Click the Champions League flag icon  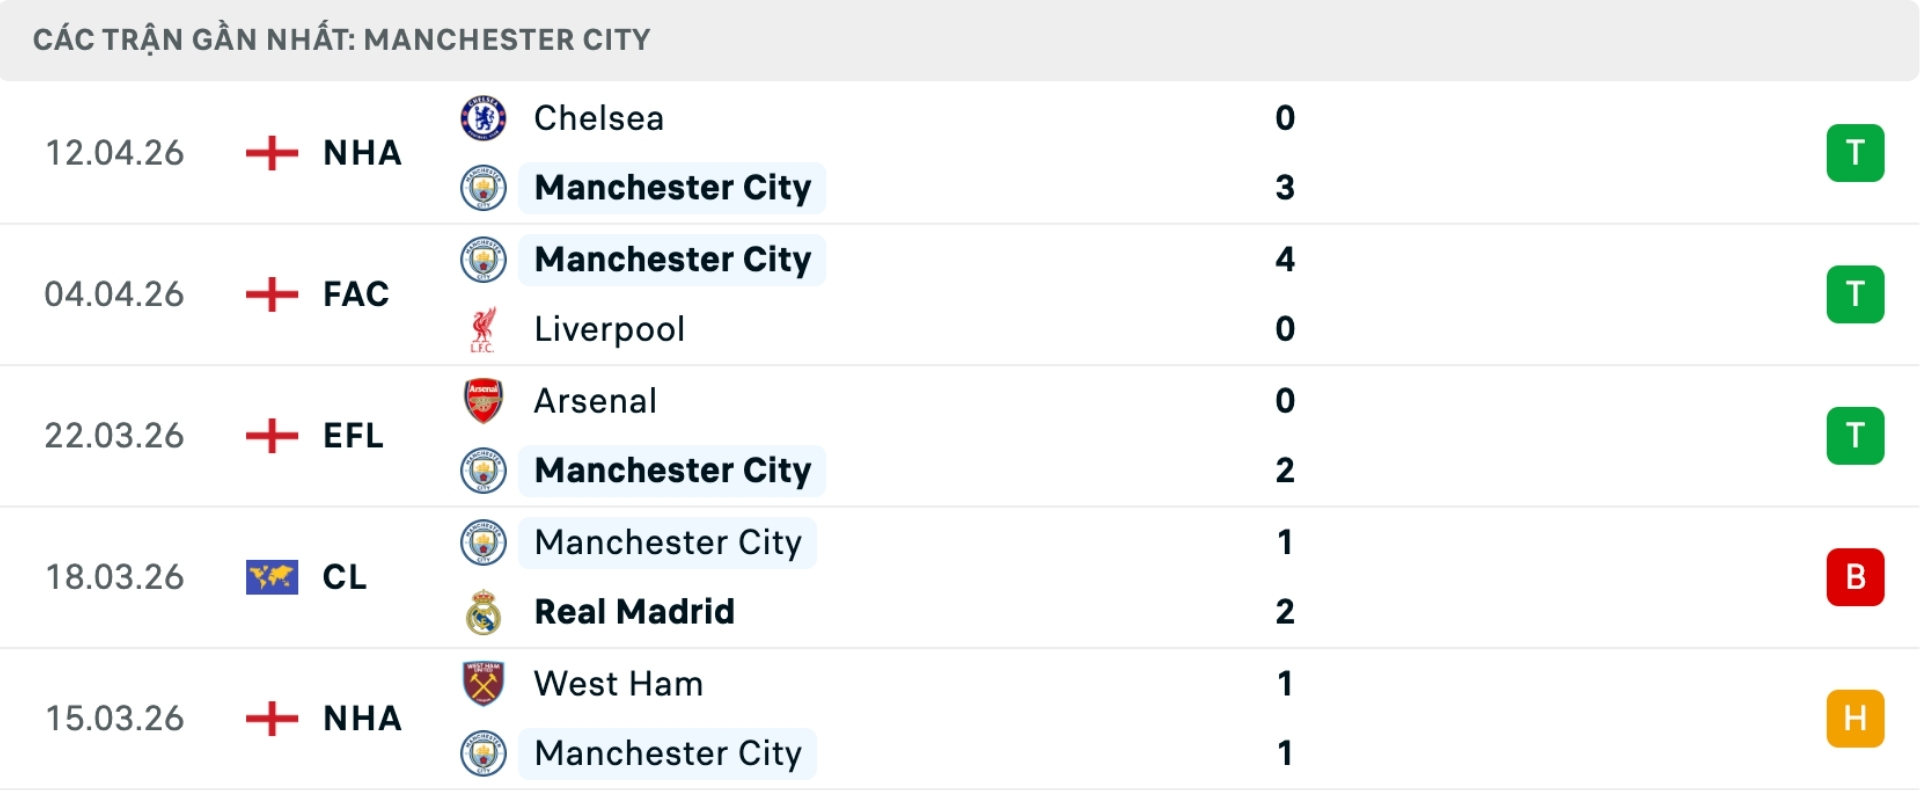272,577
